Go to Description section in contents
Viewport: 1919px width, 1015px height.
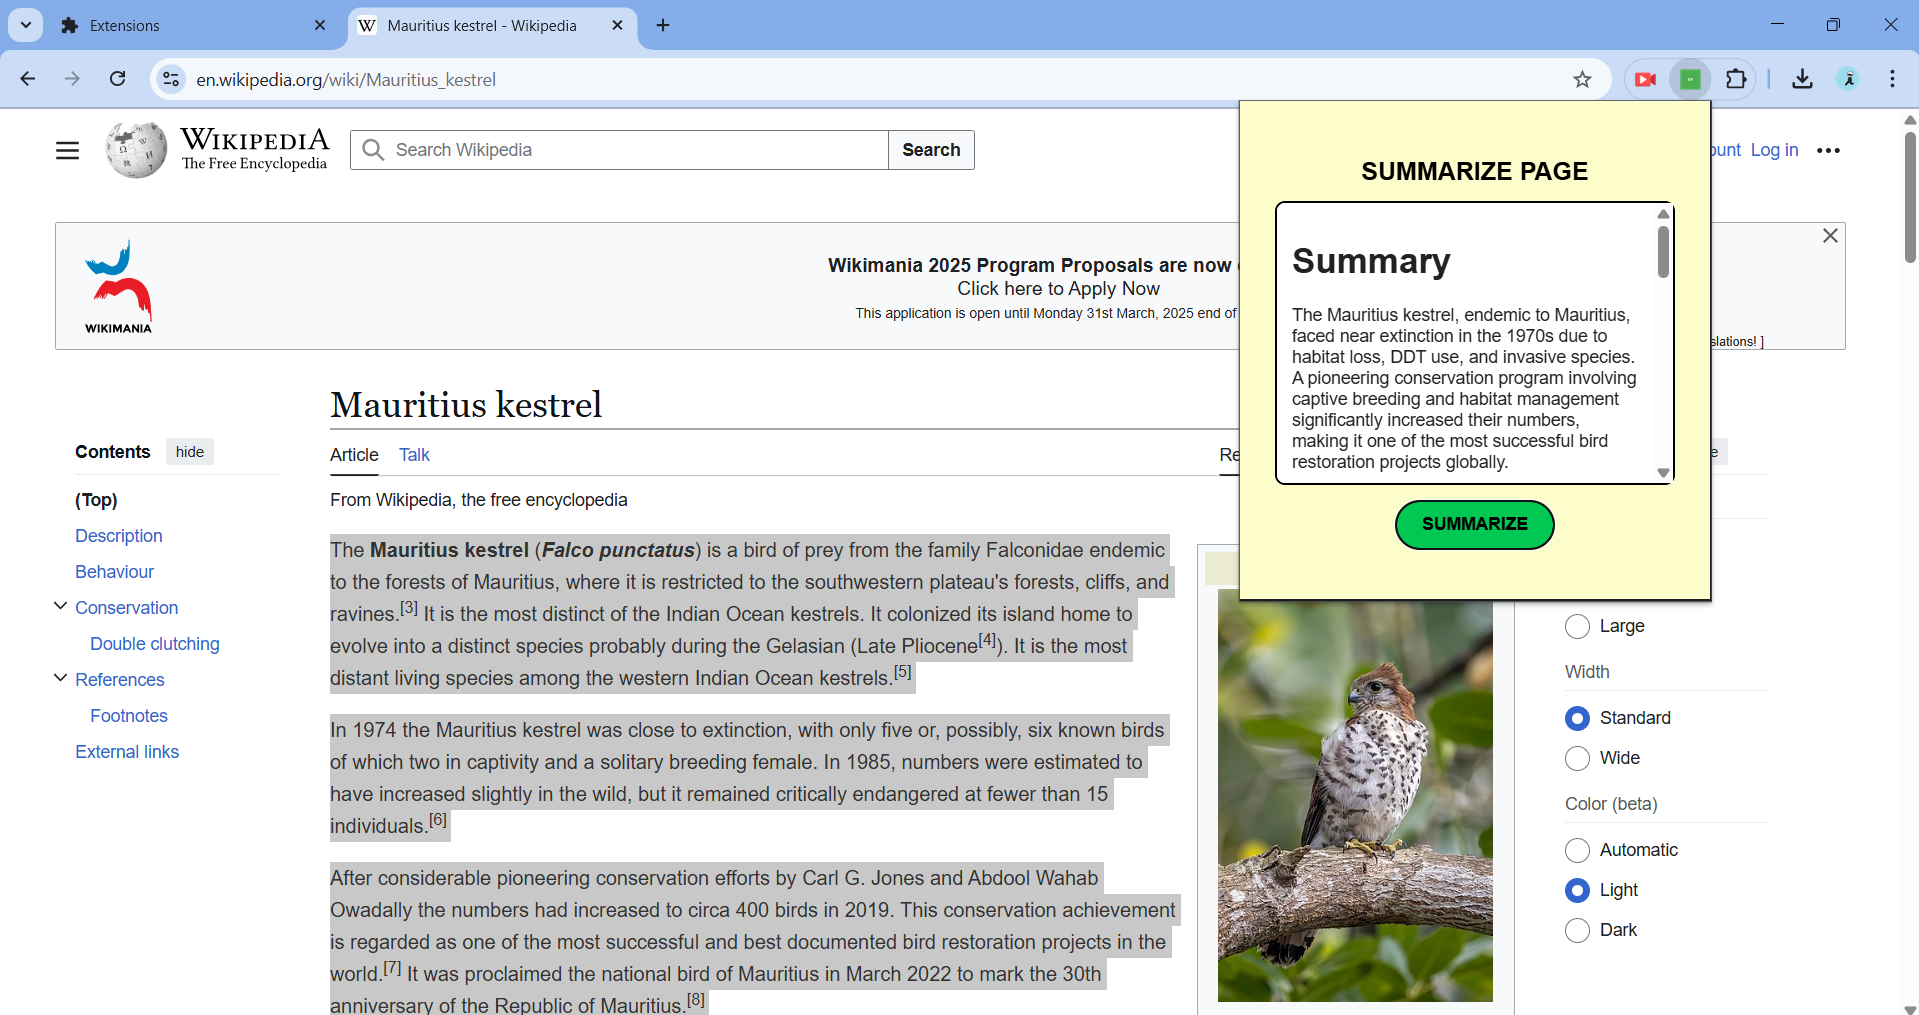pos(119,536)
